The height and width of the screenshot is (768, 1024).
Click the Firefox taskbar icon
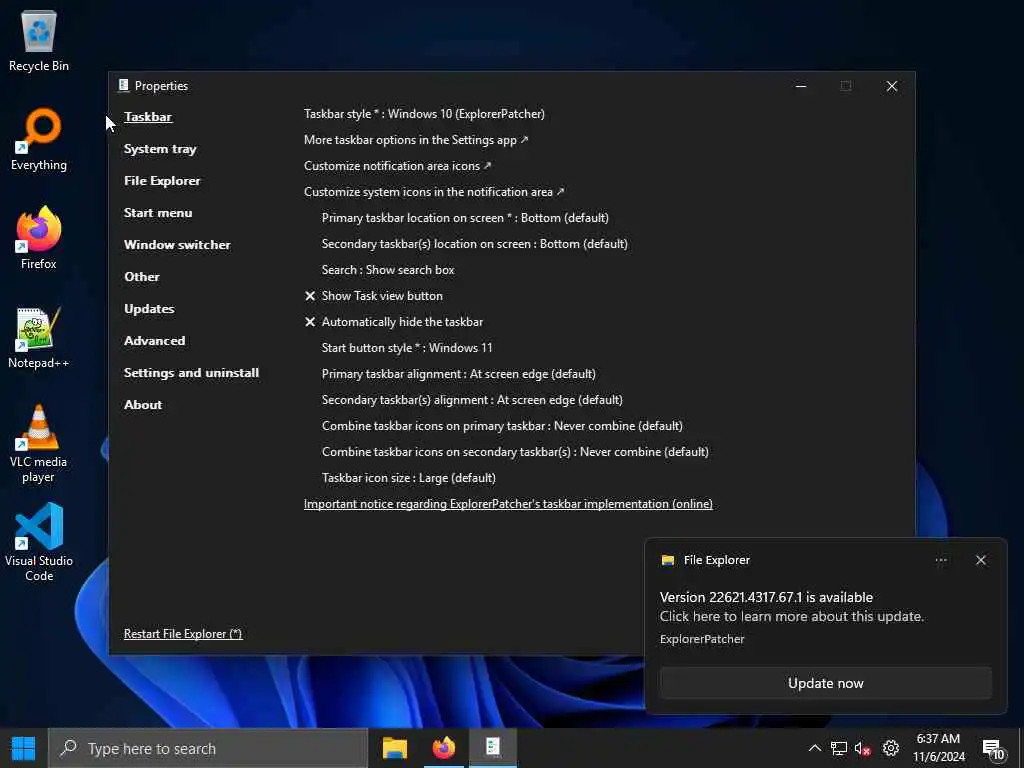click(443, 748)
